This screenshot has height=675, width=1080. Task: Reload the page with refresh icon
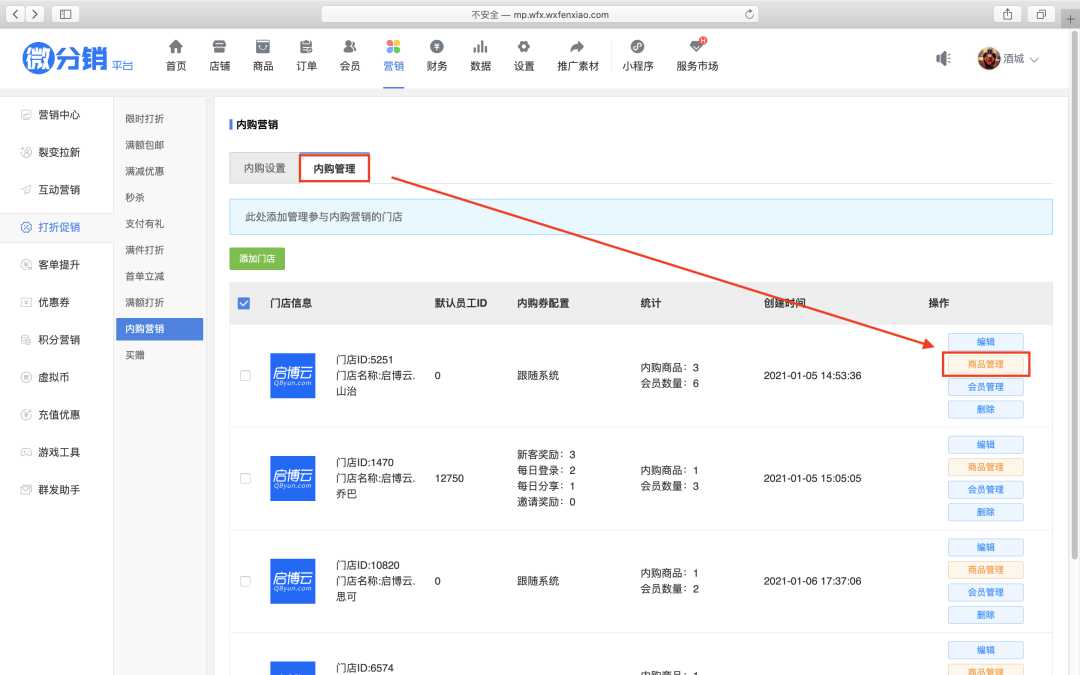coord(749,14)
